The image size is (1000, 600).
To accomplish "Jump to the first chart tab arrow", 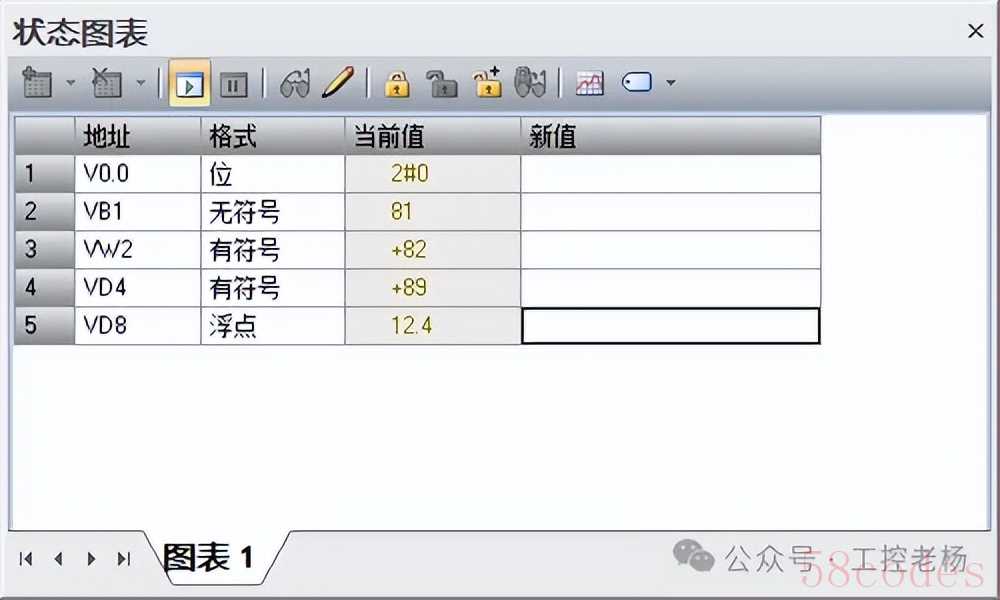I will coord(27,559).
